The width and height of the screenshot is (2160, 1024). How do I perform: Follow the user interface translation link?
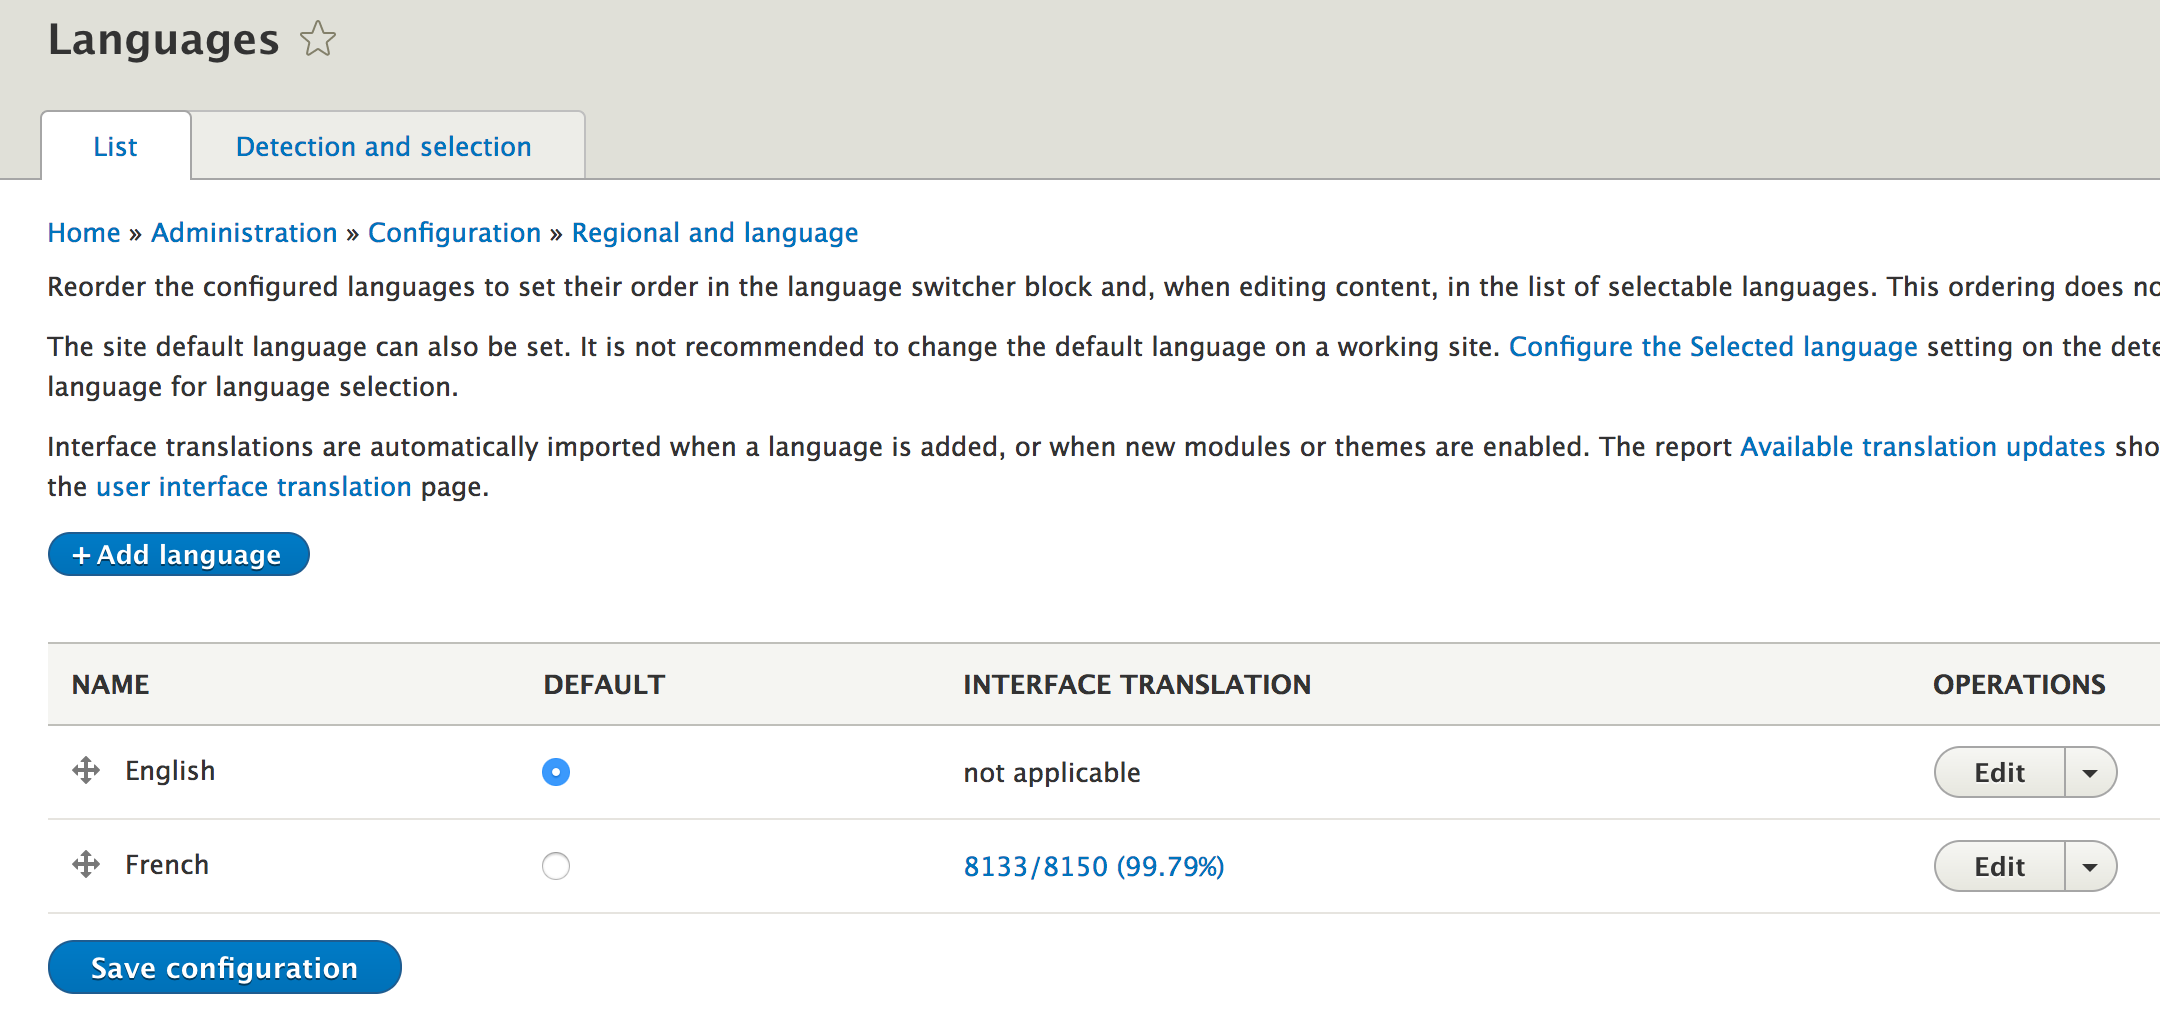coord(254,487)
